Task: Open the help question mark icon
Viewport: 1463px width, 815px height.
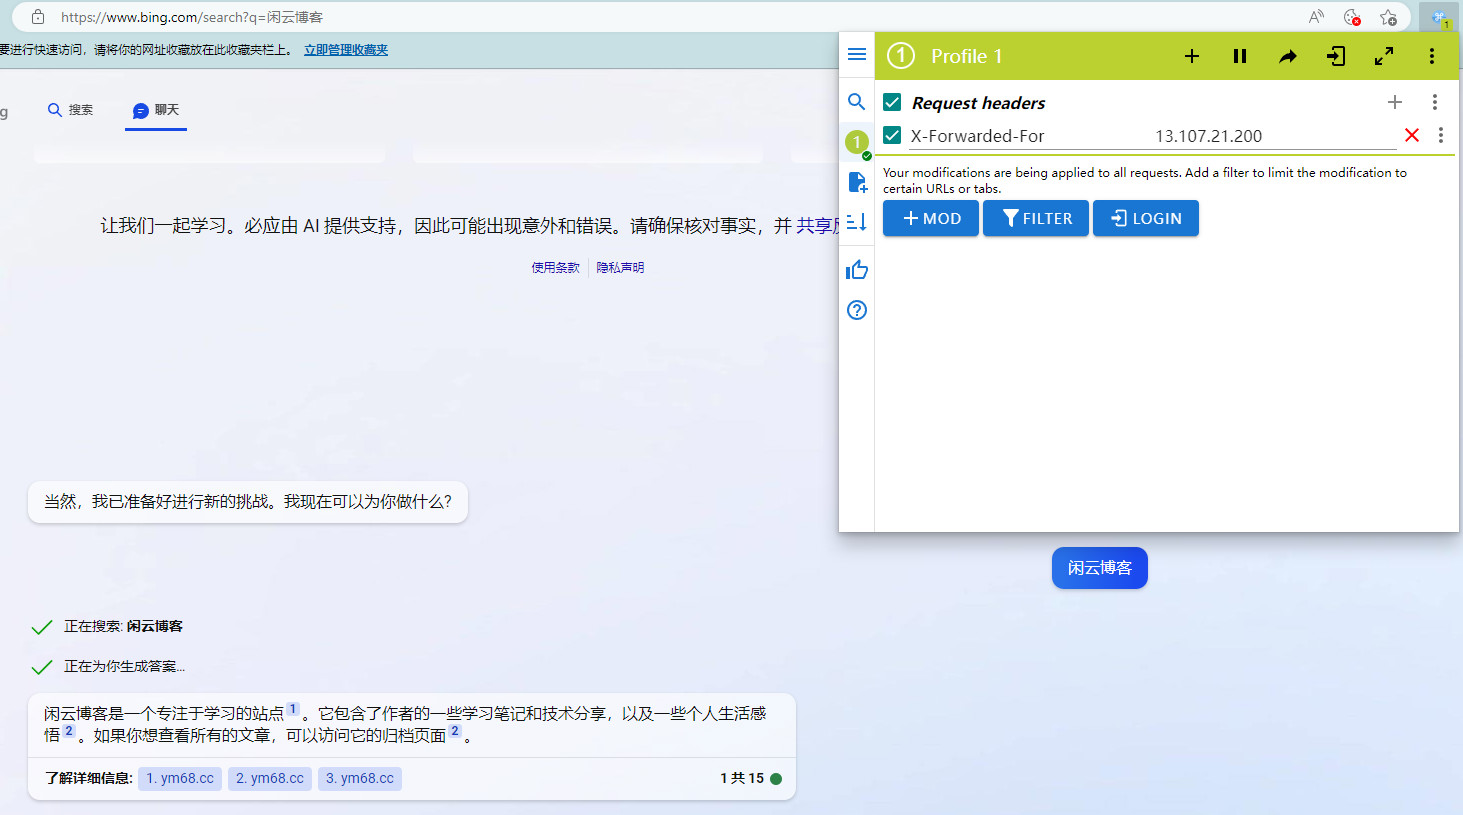Action: pos(857,310)
